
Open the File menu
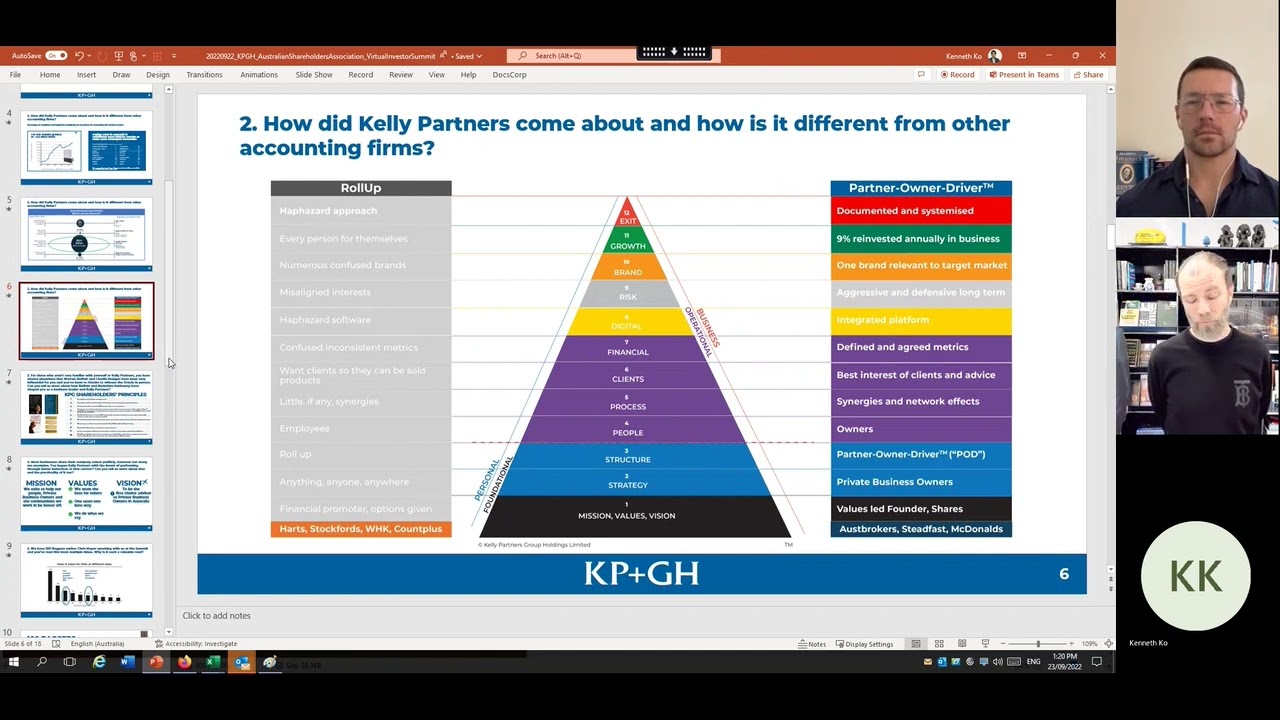coord(15,75)
